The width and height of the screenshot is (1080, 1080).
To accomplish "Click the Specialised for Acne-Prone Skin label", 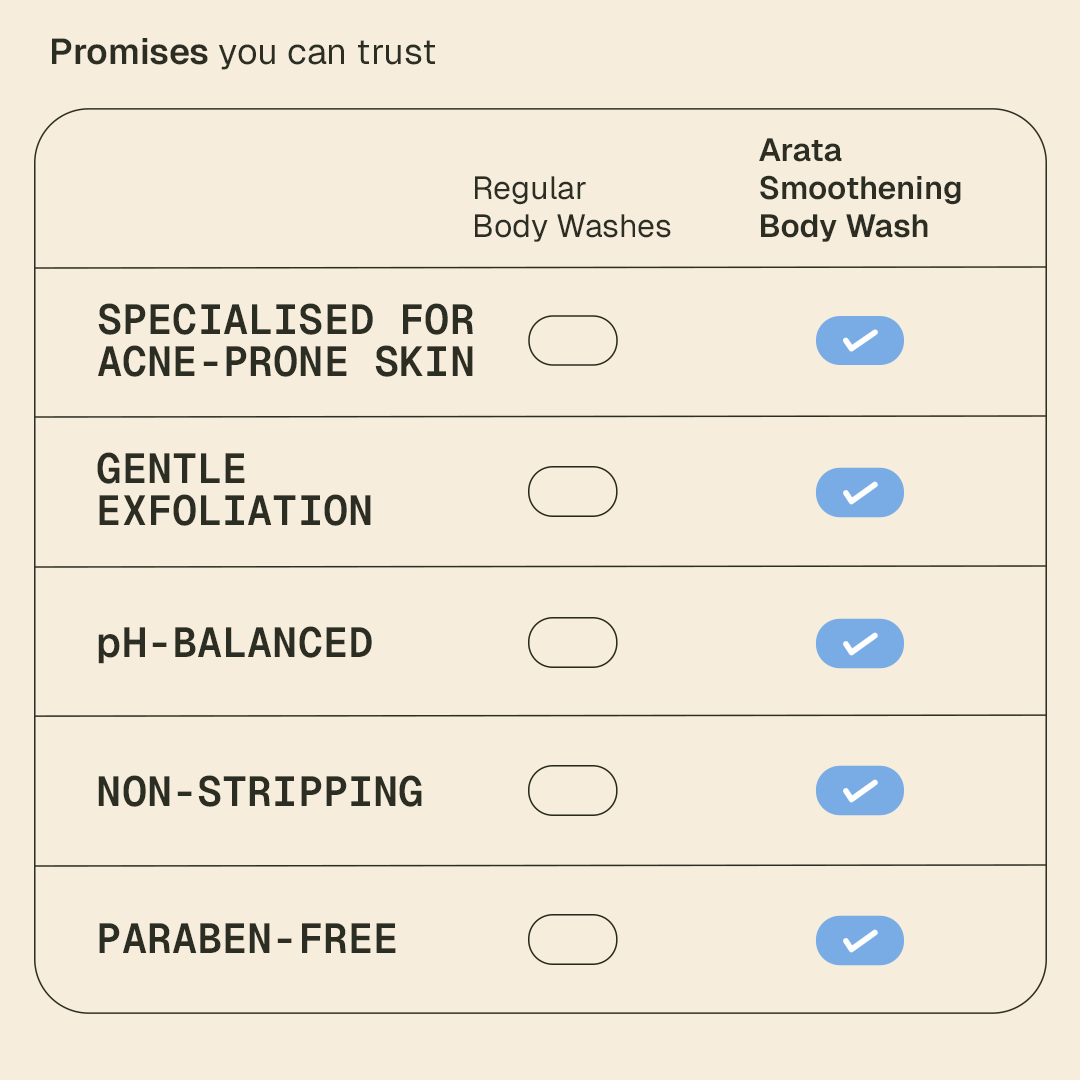I will (x=285, y=341).
